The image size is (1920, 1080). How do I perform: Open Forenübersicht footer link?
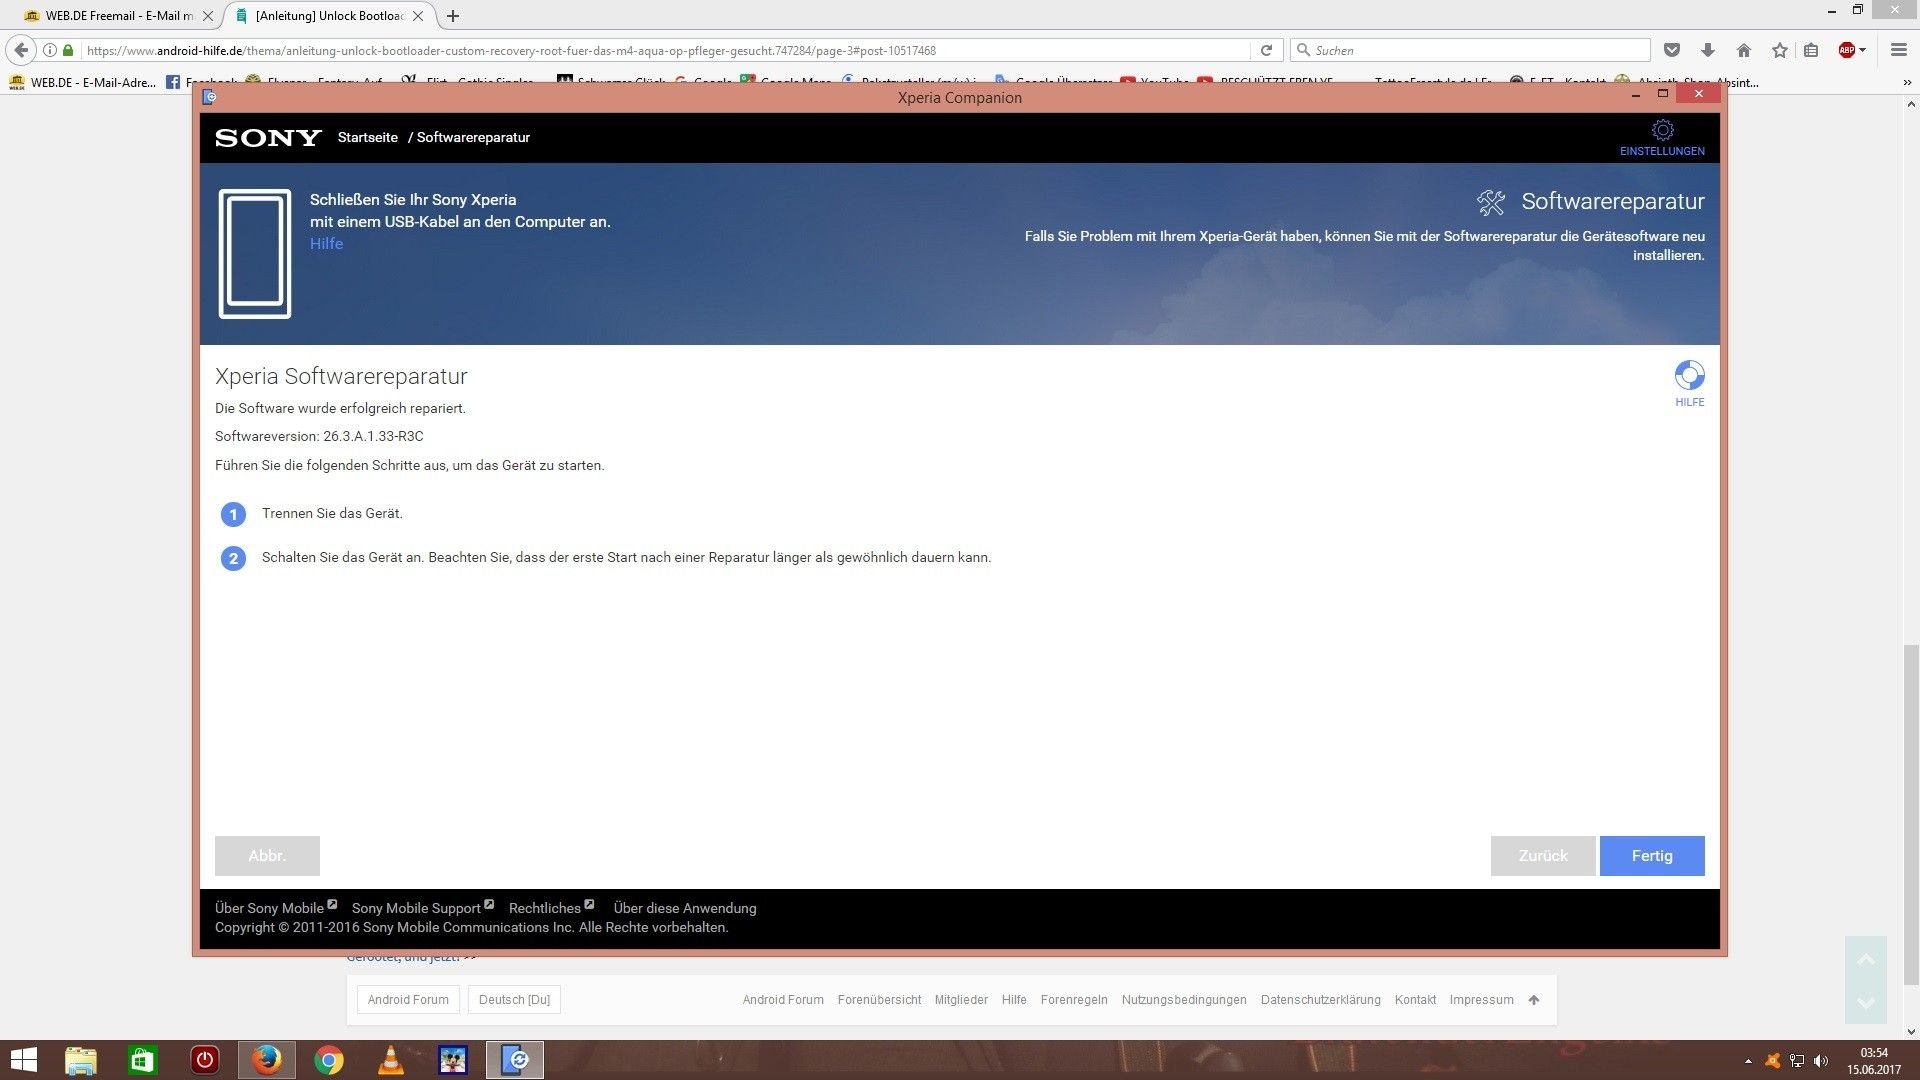(x=879, y=1000)
